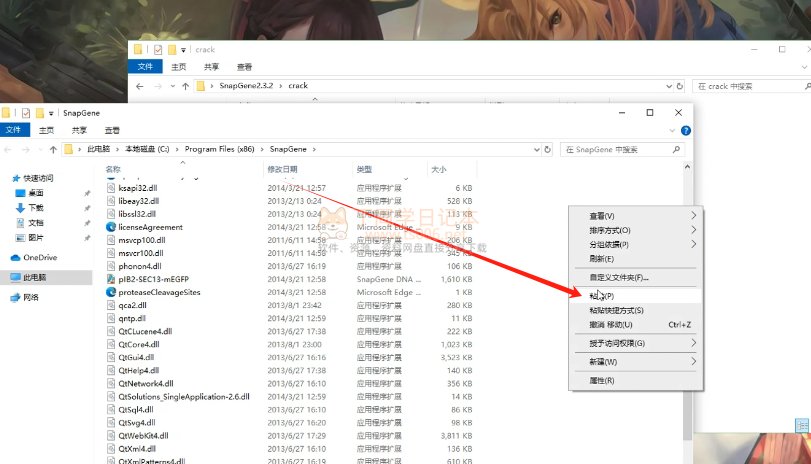The image size is (811, 464).
Task: Select the pIB2-SEC13-mEGFP SnapGene file icon
Action: click(111, 279)
